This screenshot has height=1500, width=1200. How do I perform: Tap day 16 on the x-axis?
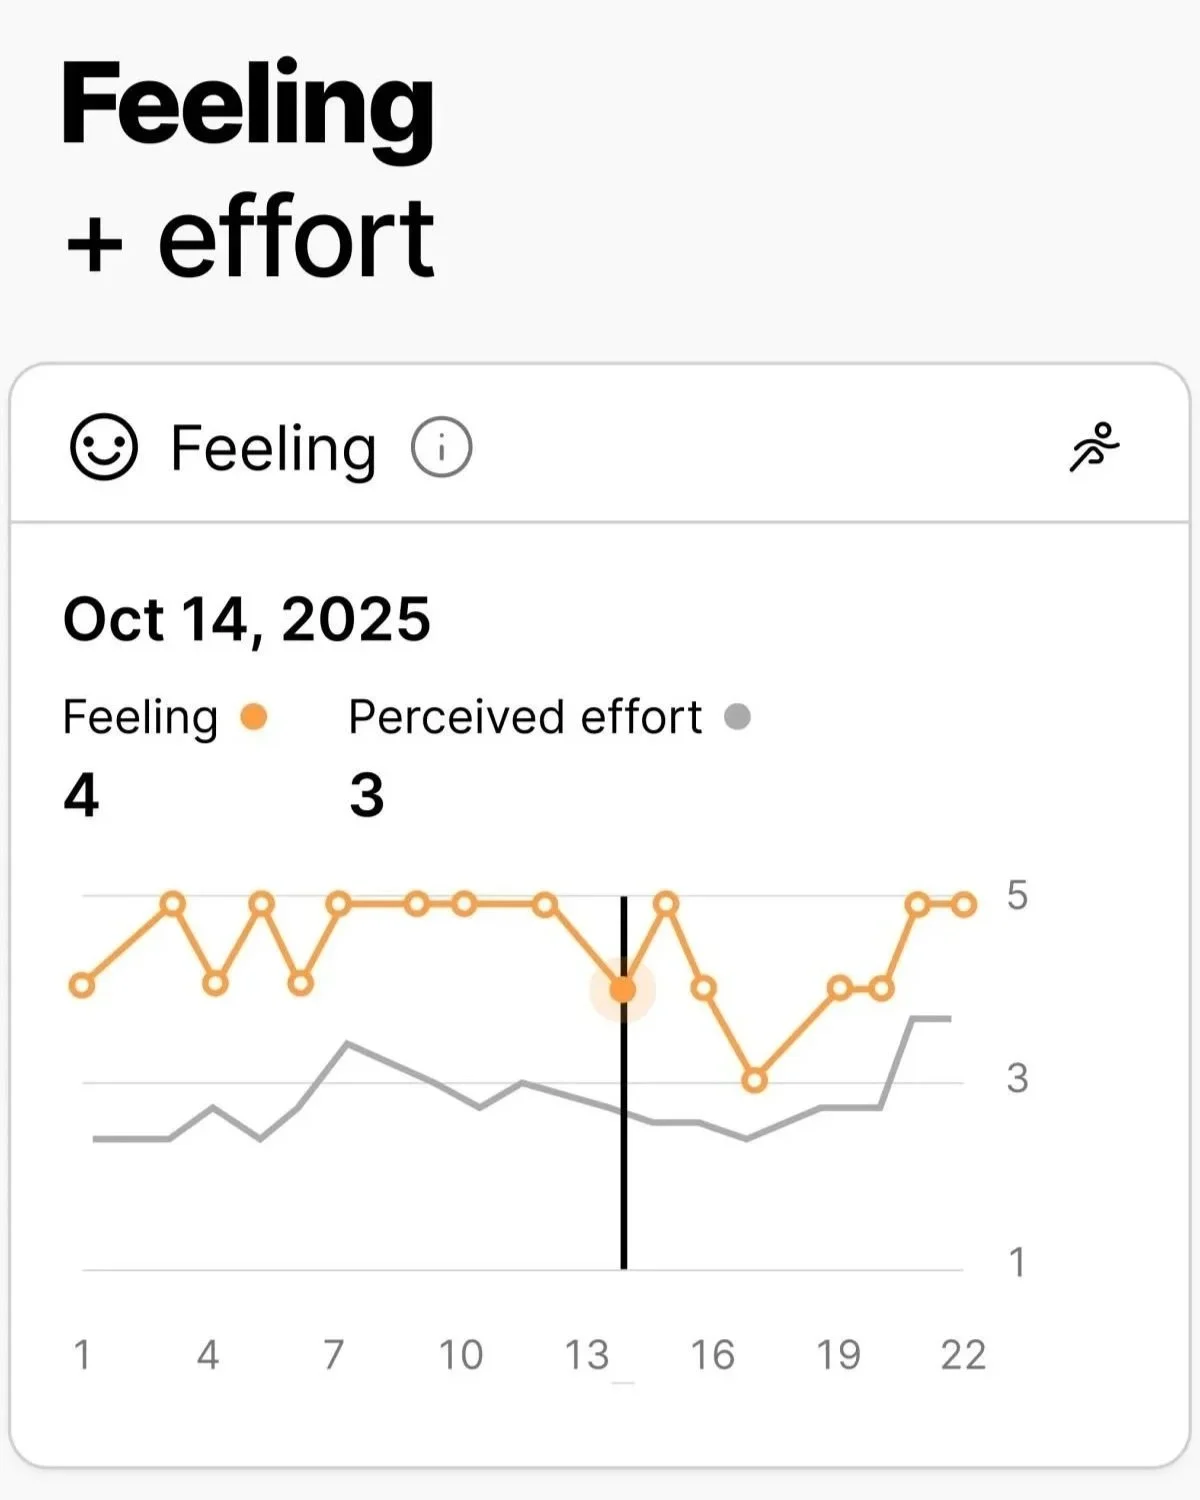(x=712, y=1355)
